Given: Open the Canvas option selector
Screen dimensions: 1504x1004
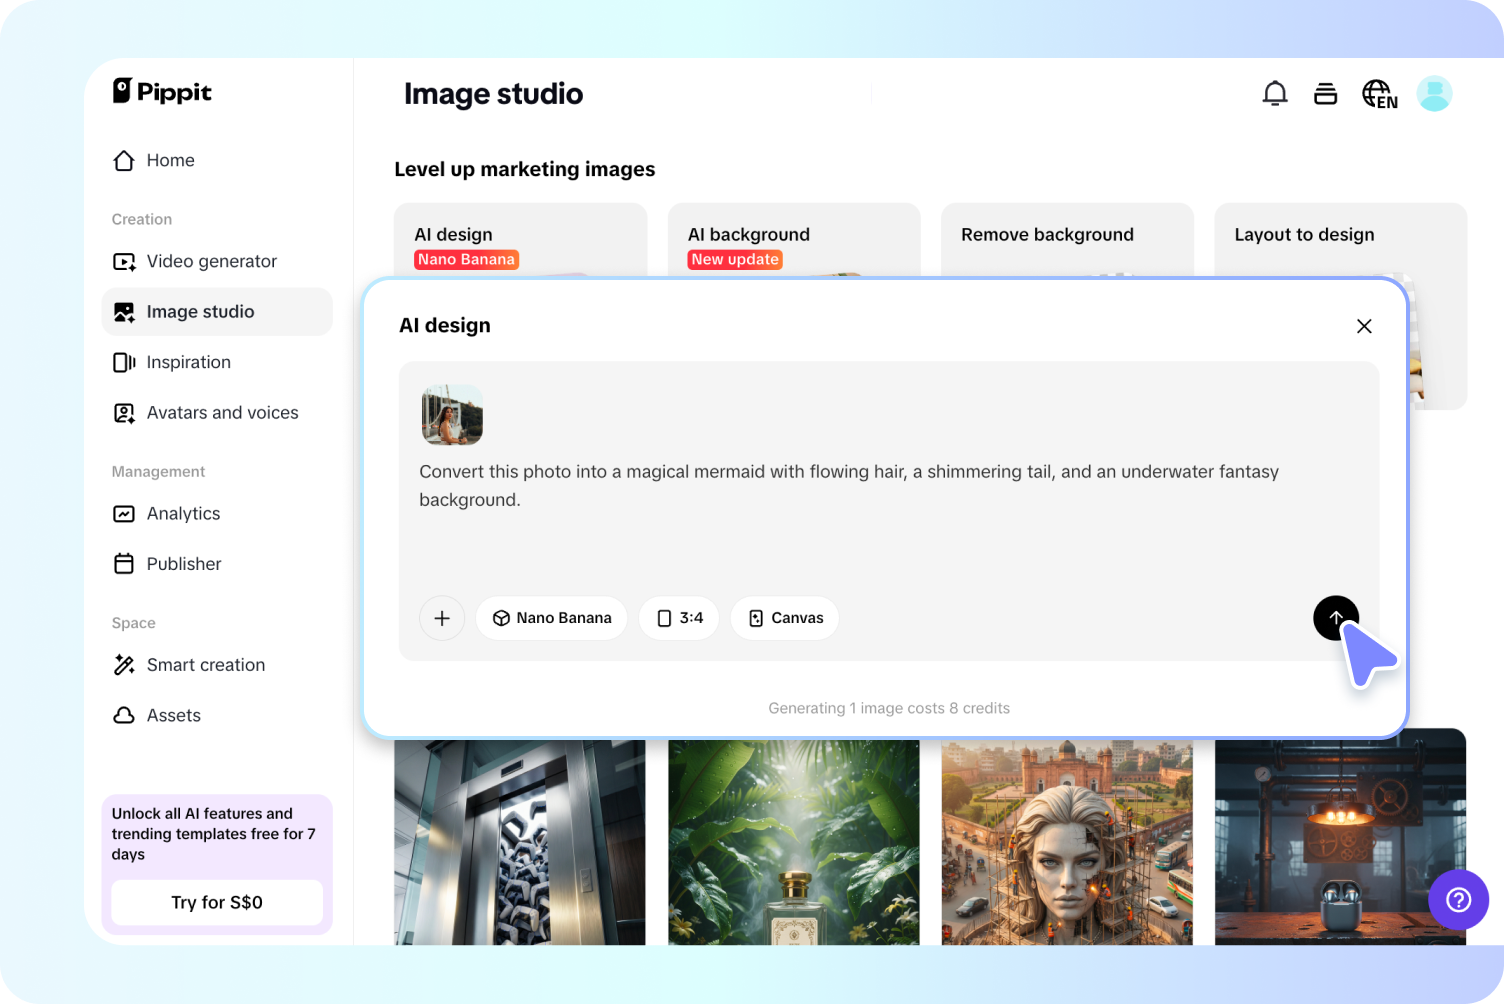Looking at the screenshot, I should click(785, 618).
